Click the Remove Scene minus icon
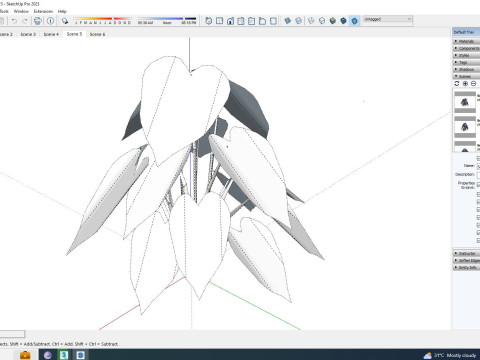 click(473, 84)
